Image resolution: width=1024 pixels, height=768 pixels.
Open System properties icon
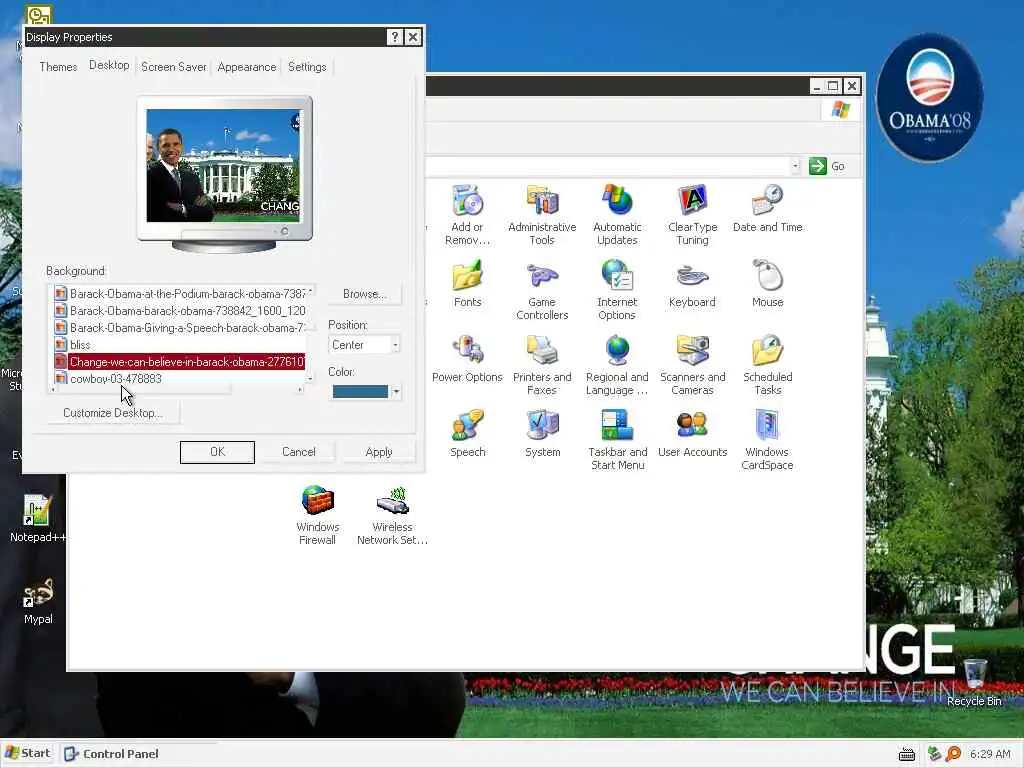click(542, 434)
